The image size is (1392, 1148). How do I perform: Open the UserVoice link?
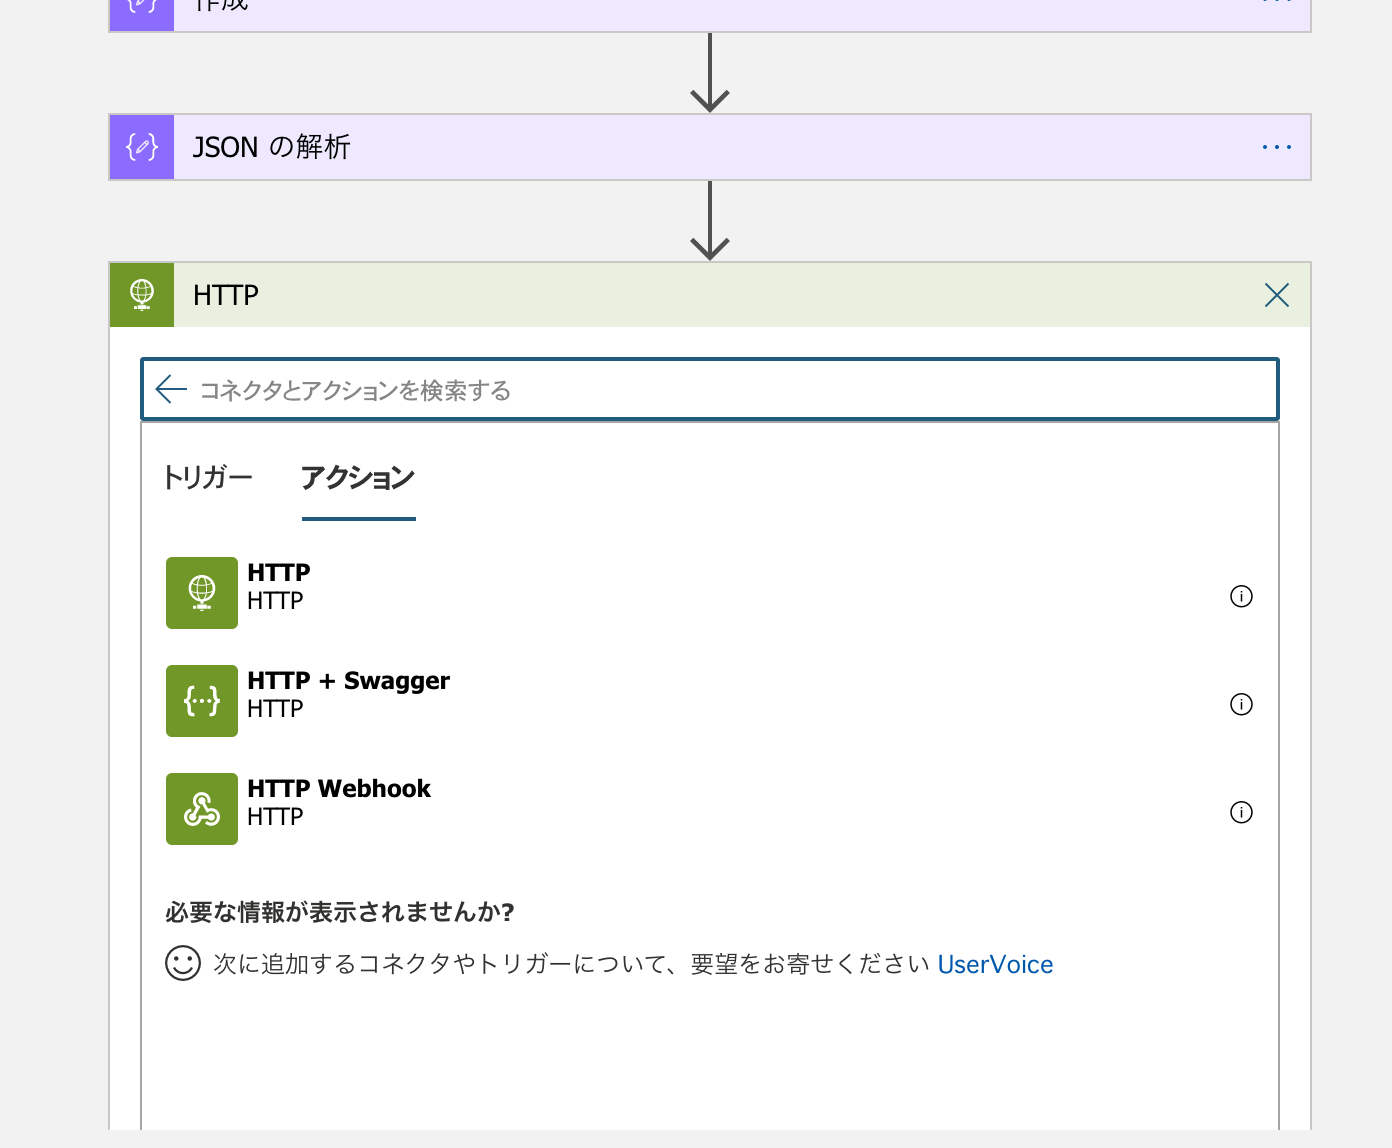995,964
